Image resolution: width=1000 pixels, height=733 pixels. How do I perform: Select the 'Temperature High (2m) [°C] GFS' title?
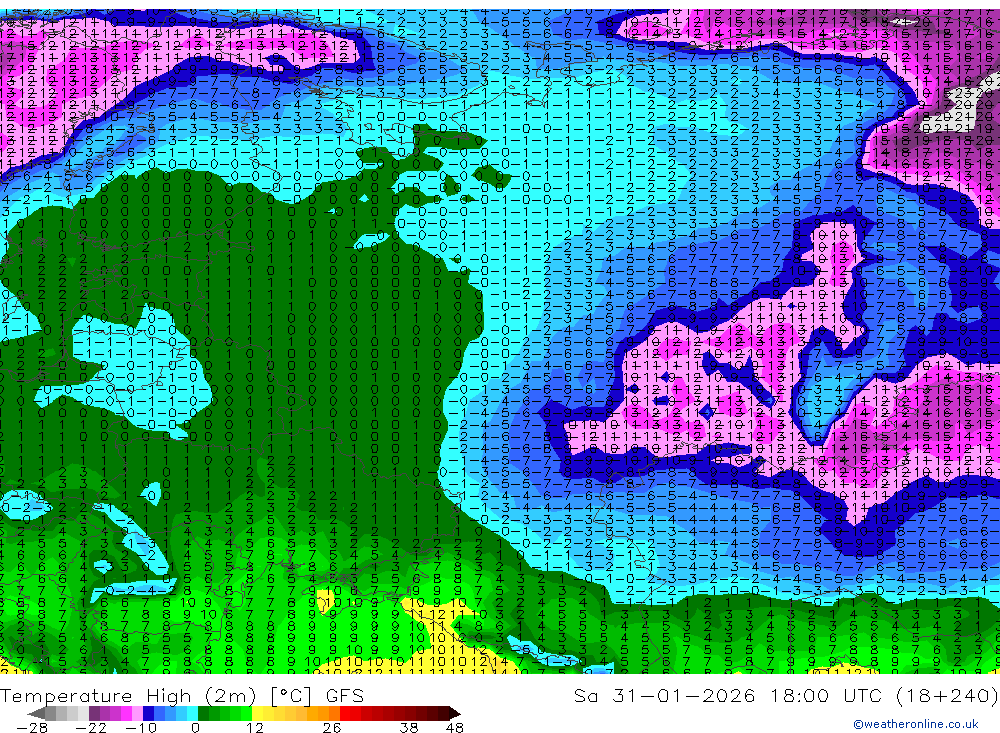pyautogui.click(x=182, y=695)
